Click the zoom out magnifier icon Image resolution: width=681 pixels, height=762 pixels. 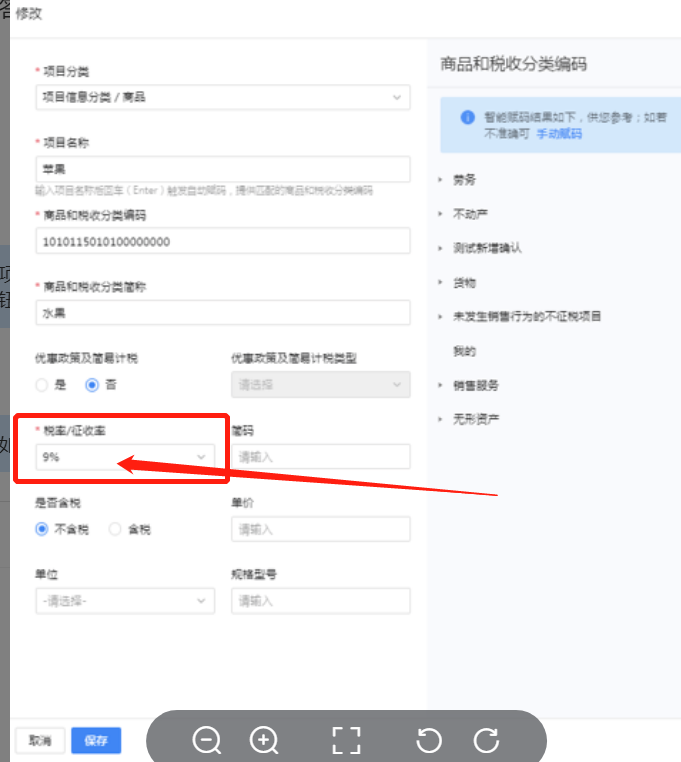point(207,740)
